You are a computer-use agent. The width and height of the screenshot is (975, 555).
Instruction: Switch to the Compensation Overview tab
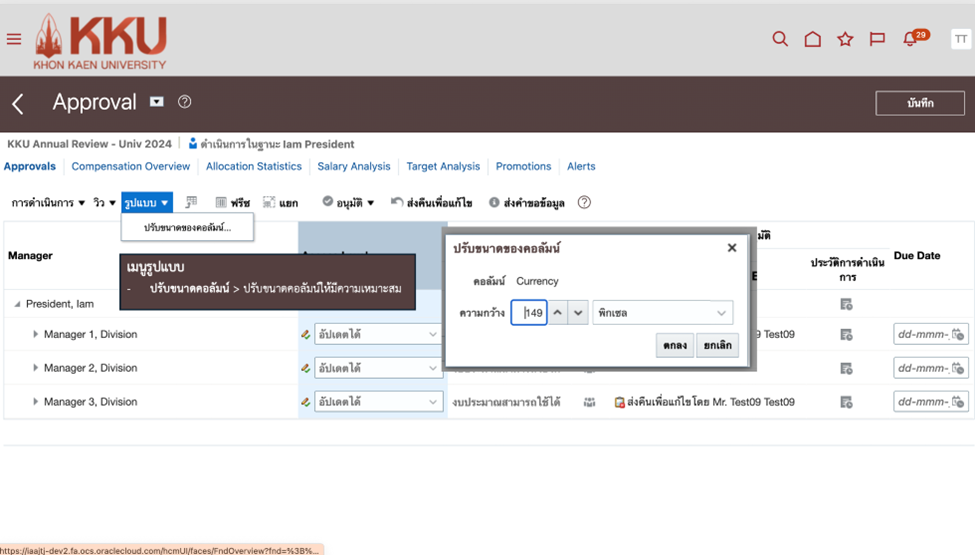[130, 167]
